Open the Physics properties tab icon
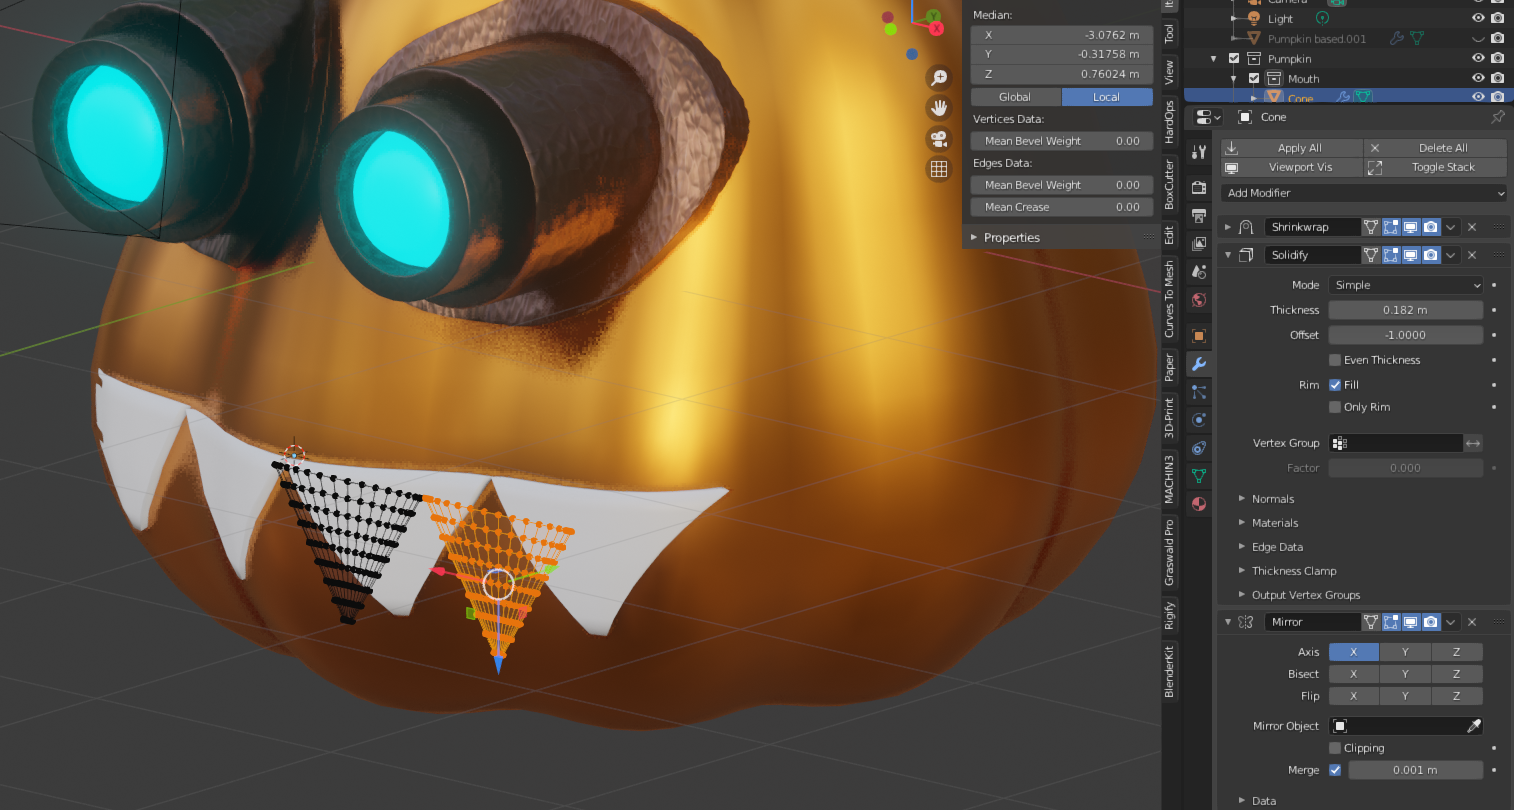The height and width of the screenshot is (810, 1514). click(1199, 420)
